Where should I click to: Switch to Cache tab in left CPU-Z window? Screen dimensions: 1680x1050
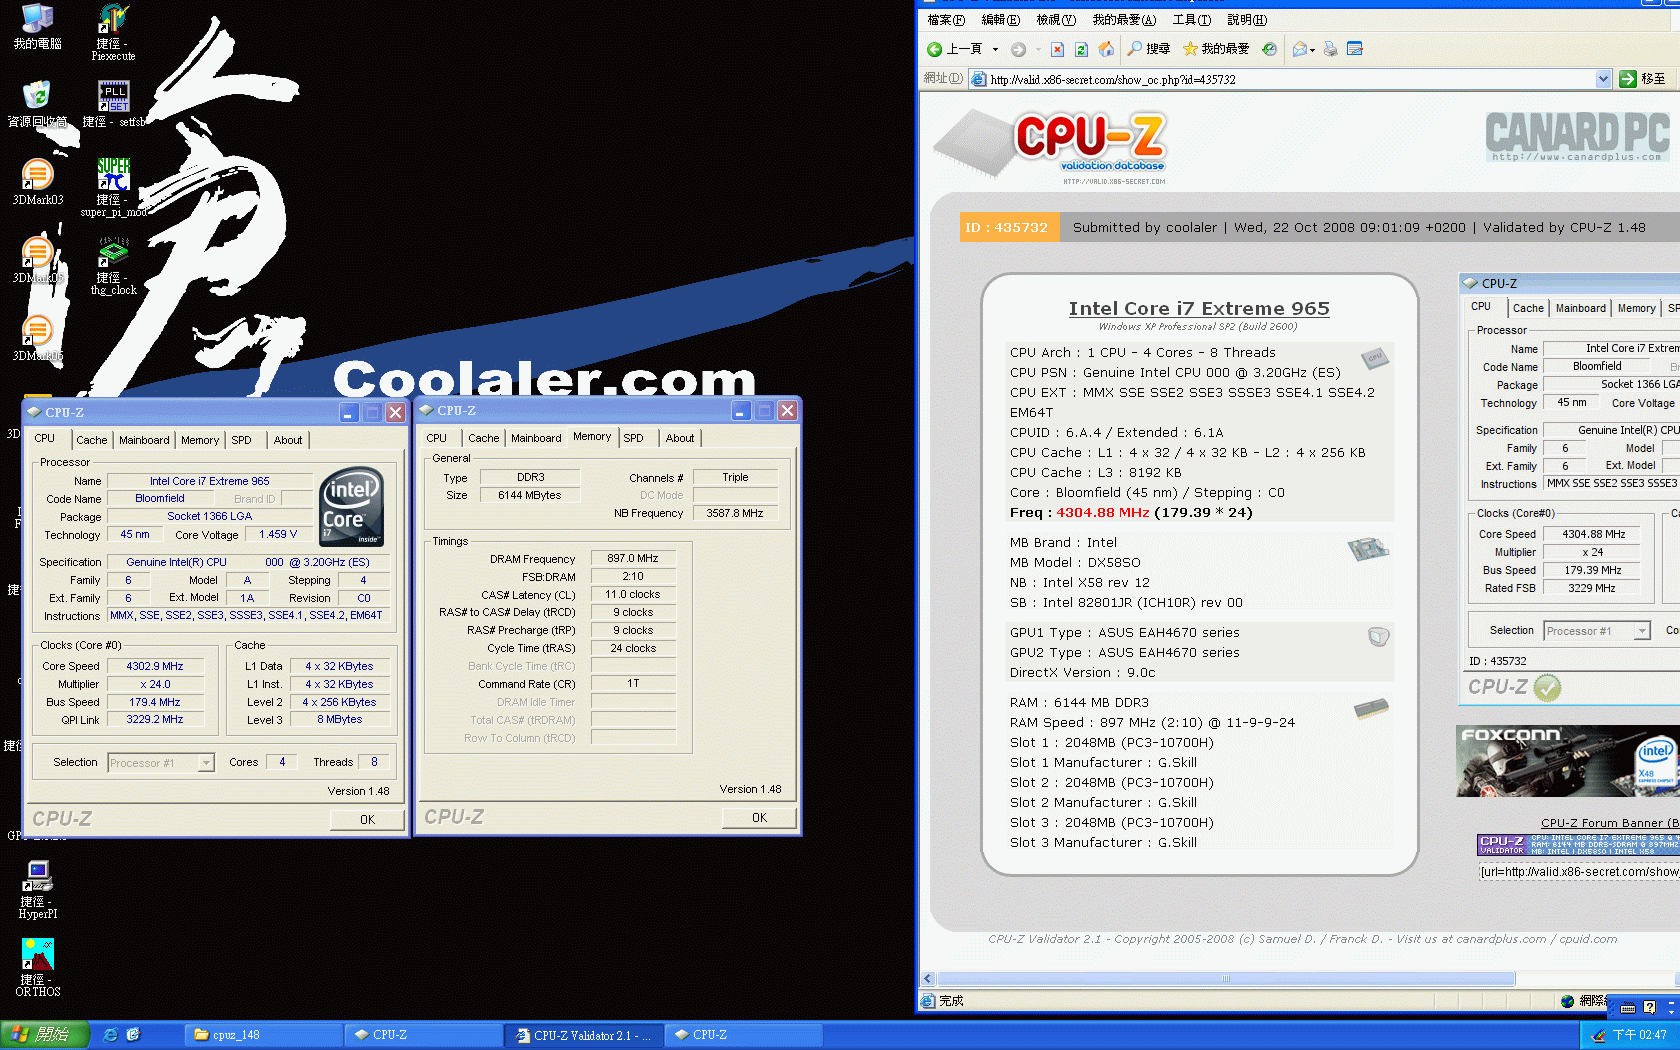[91, 440]
